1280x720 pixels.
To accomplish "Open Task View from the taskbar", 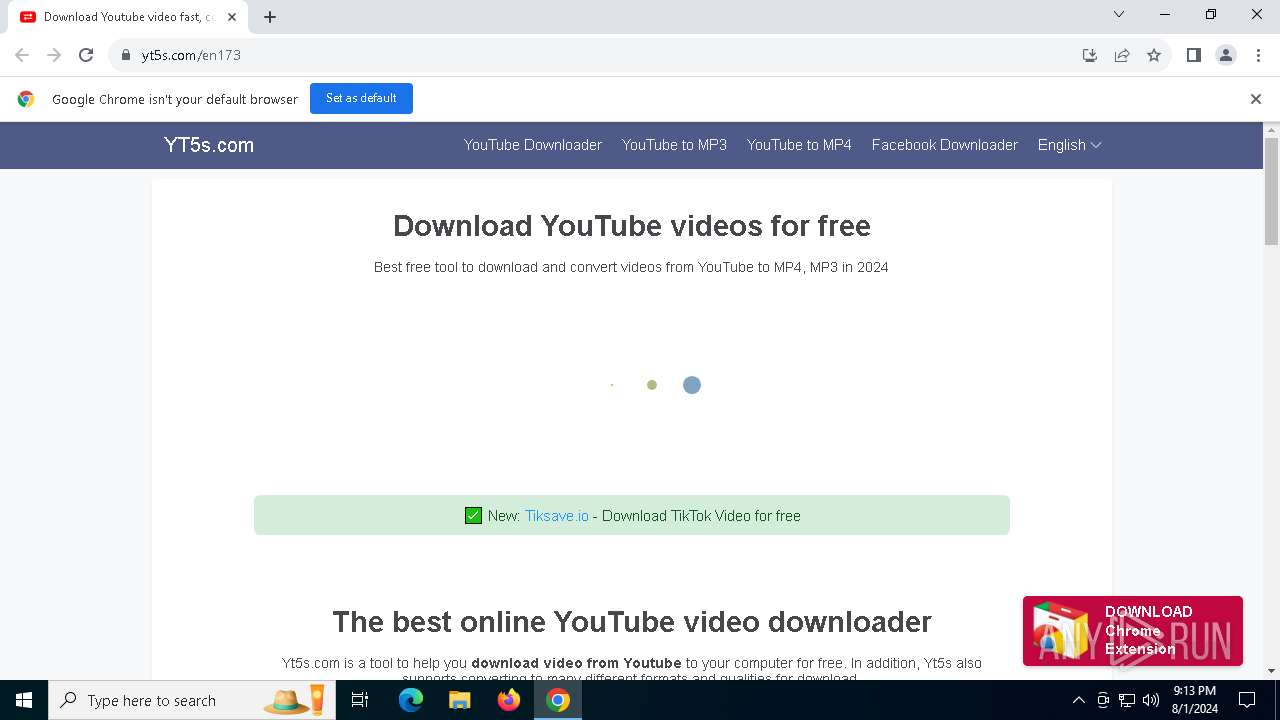I will coord(360,700).
